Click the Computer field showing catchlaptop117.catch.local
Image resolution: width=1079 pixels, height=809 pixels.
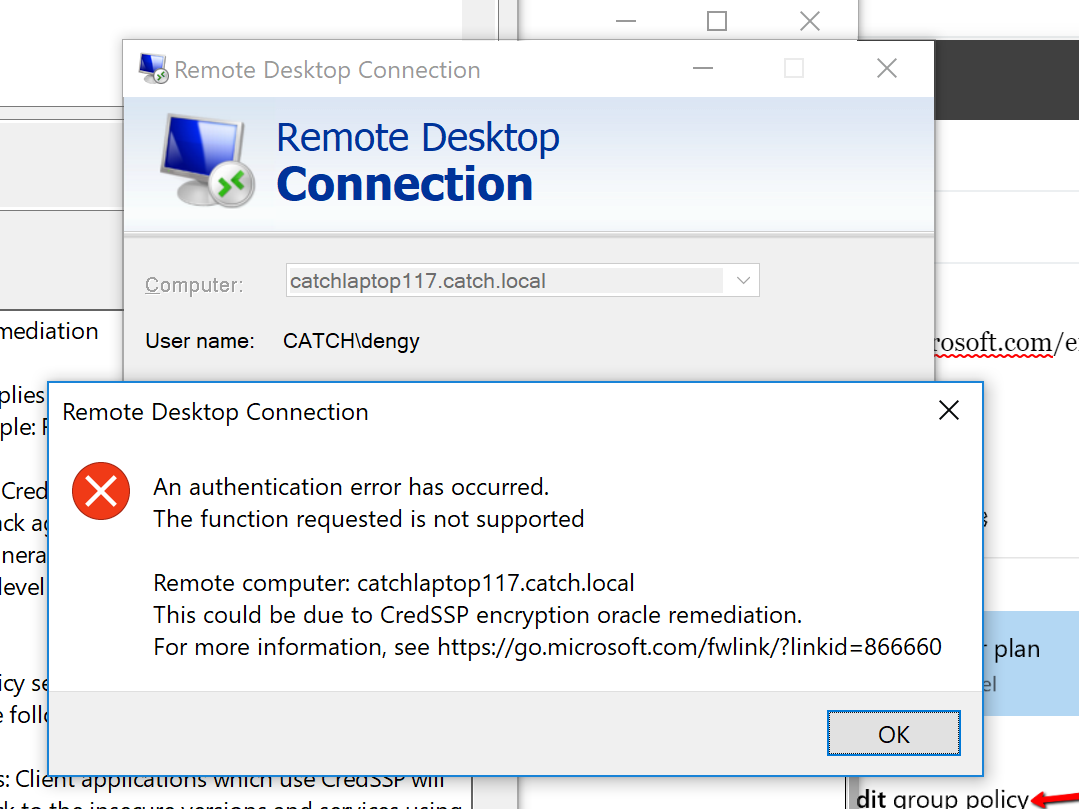[x=522, y=281]
